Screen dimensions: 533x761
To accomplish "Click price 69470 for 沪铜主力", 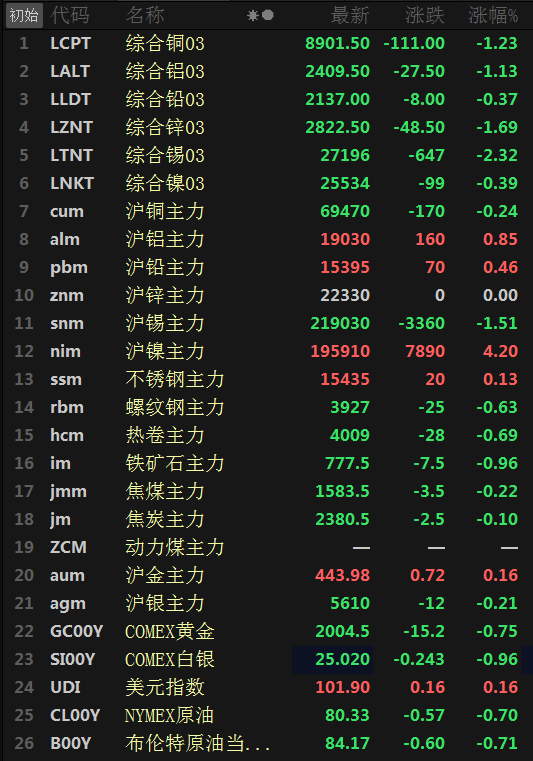I will click(345, 211).
